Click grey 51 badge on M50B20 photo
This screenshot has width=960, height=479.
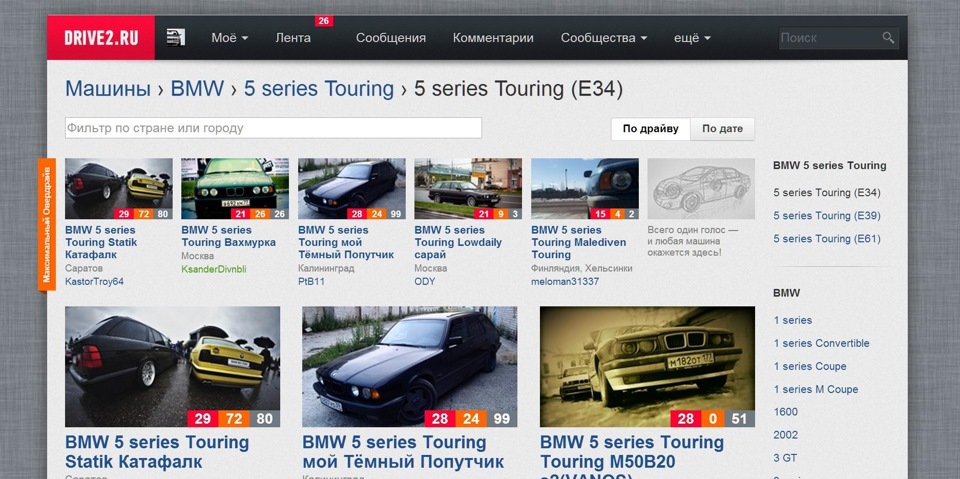739,419
